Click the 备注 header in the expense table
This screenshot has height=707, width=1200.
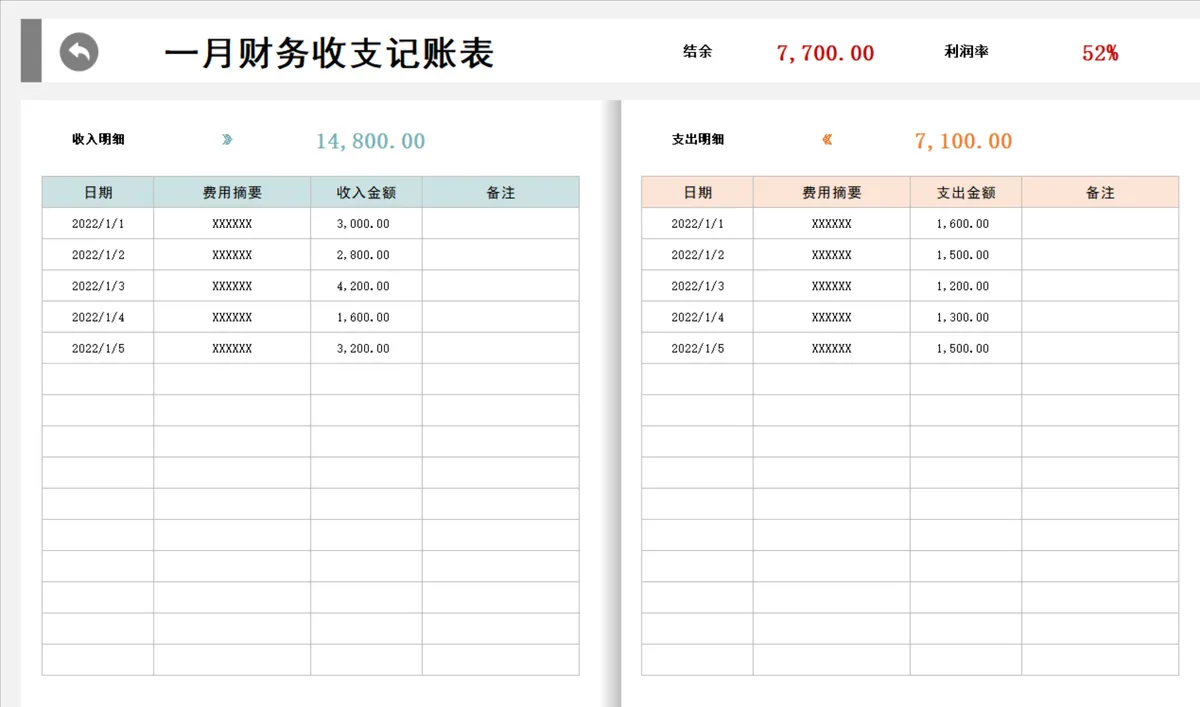pyautogui.click(x=1100, y=192)
